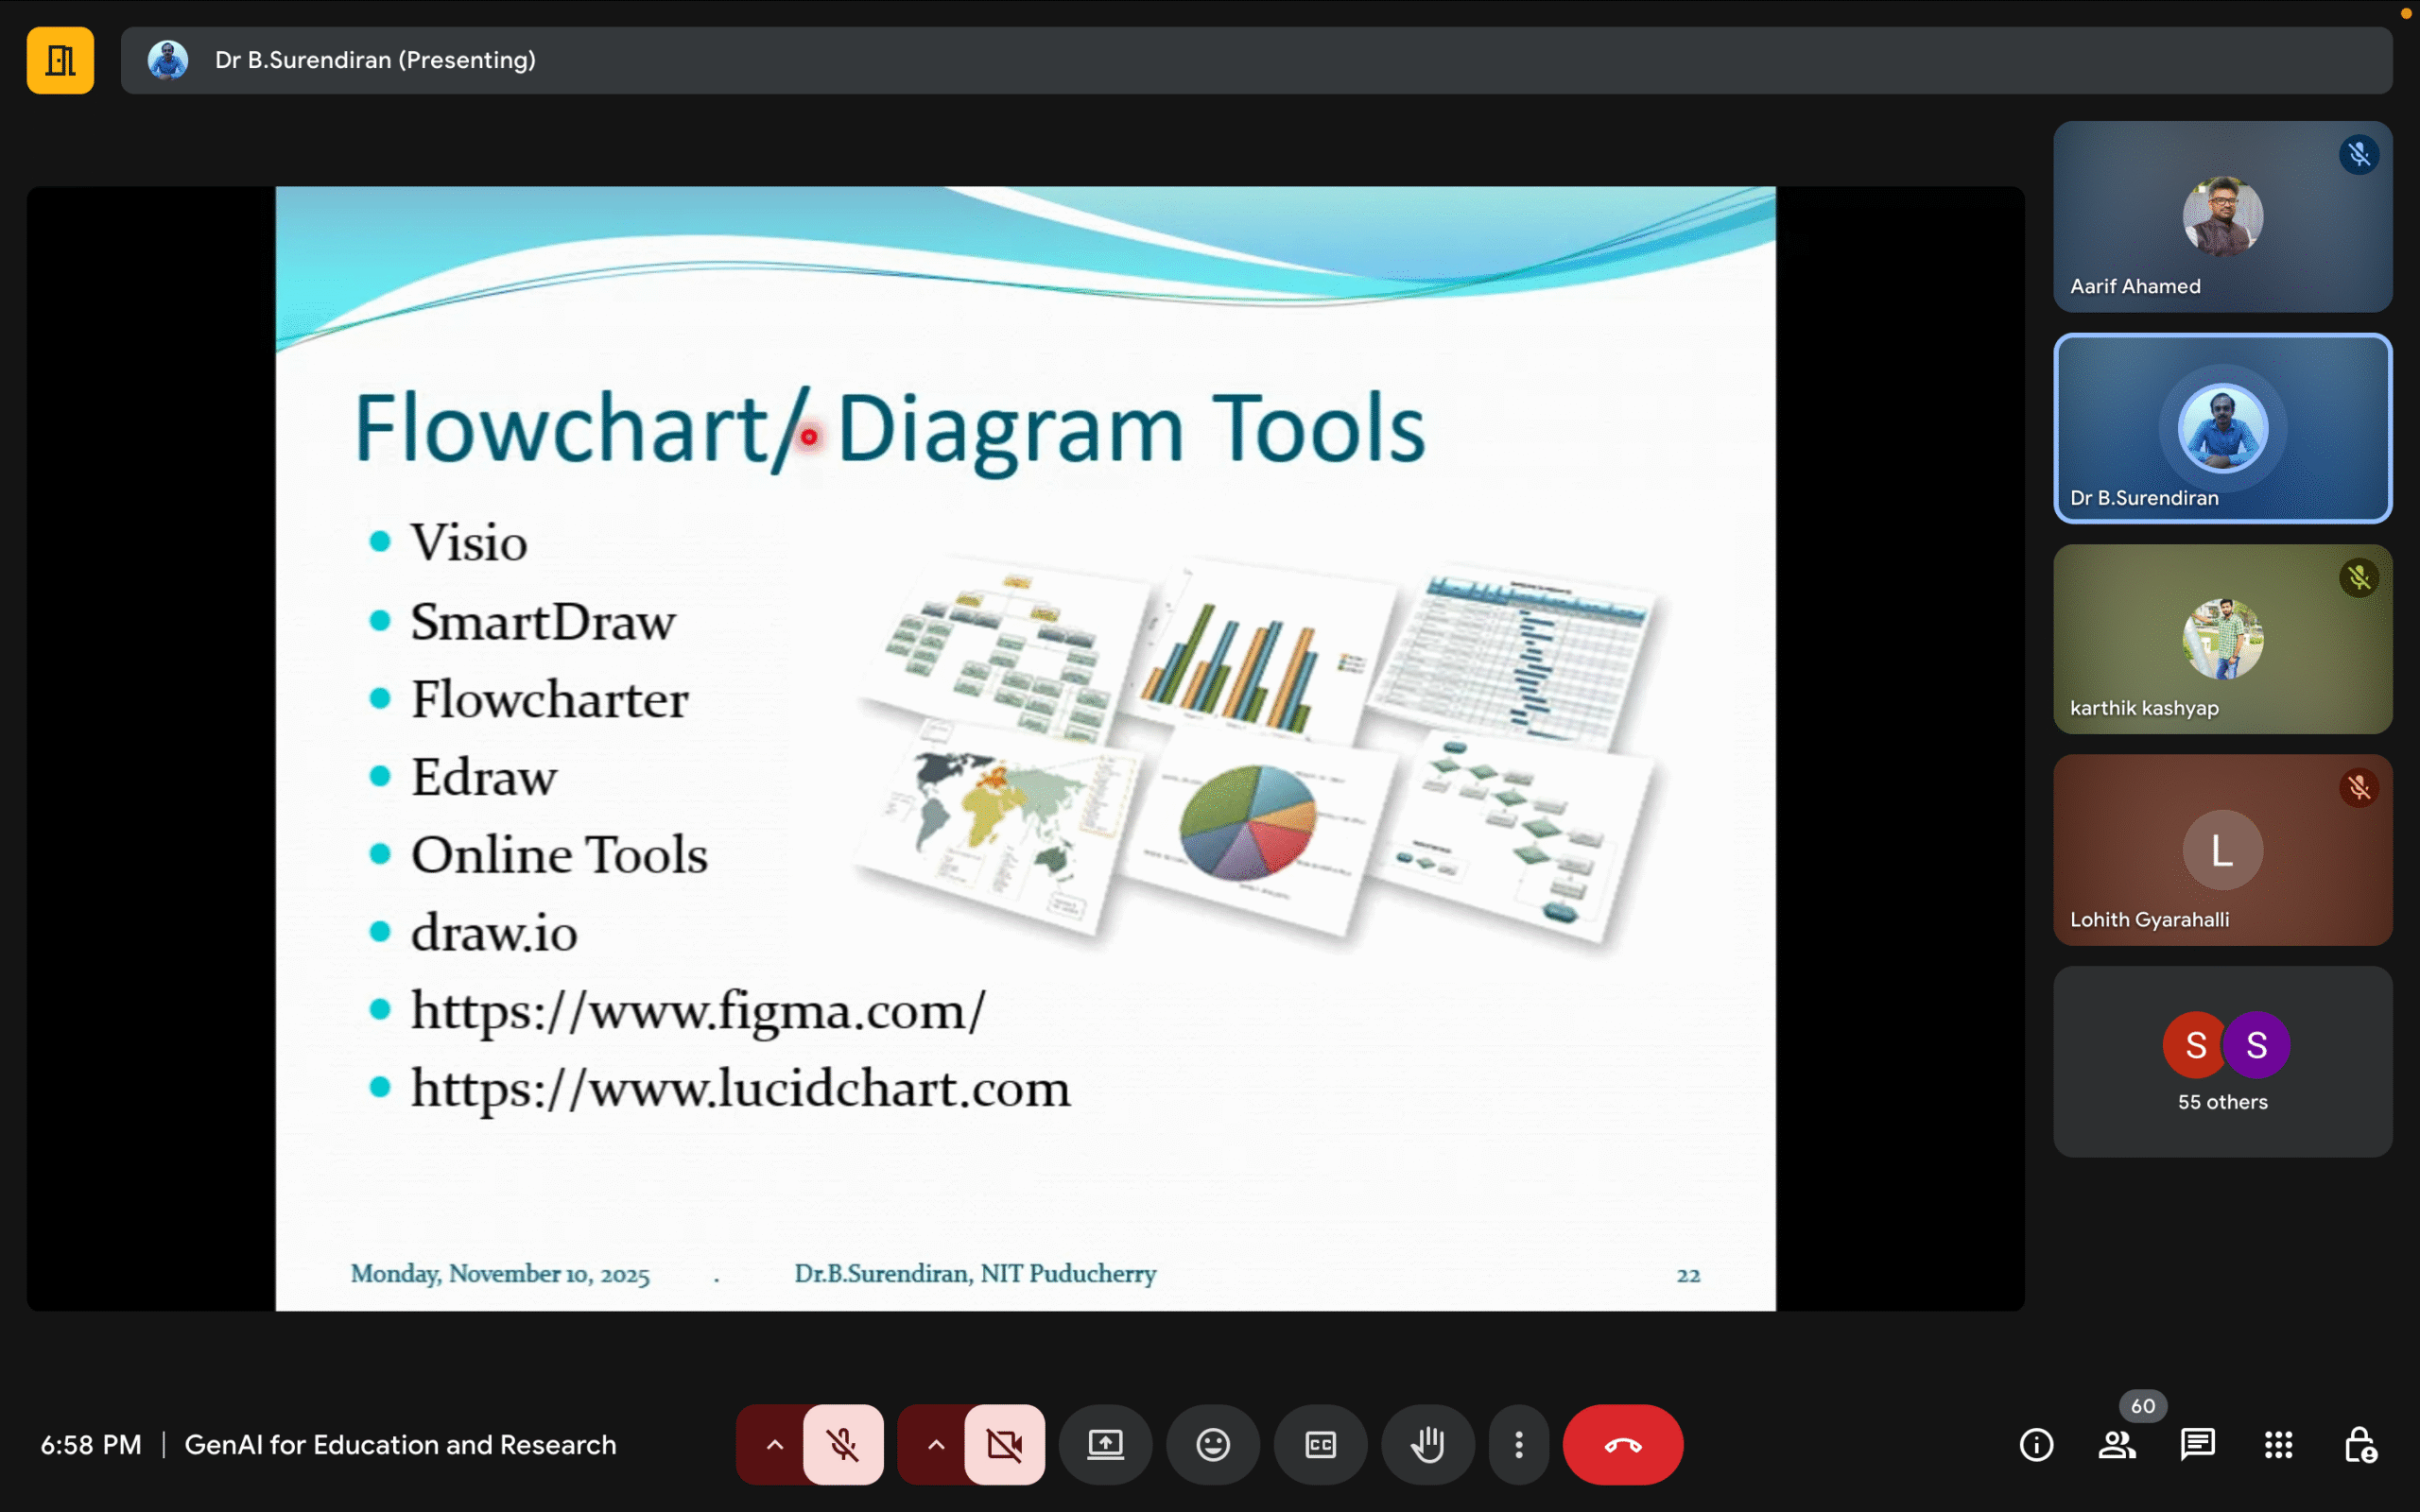Click the present screen icon
Image resolution: width=2420 pixels, height=1512 pixels.
1105,1444
